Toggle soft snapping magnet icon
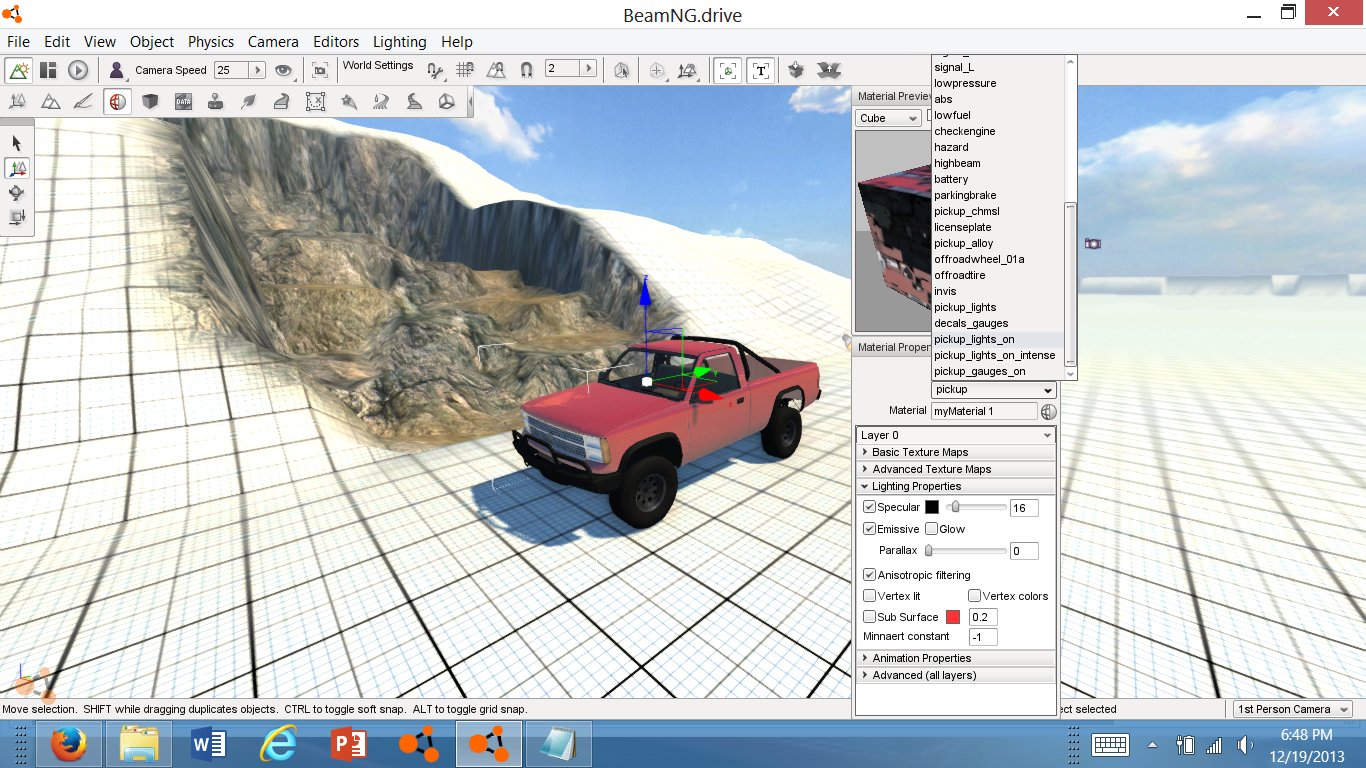 (x=526, y=70)
